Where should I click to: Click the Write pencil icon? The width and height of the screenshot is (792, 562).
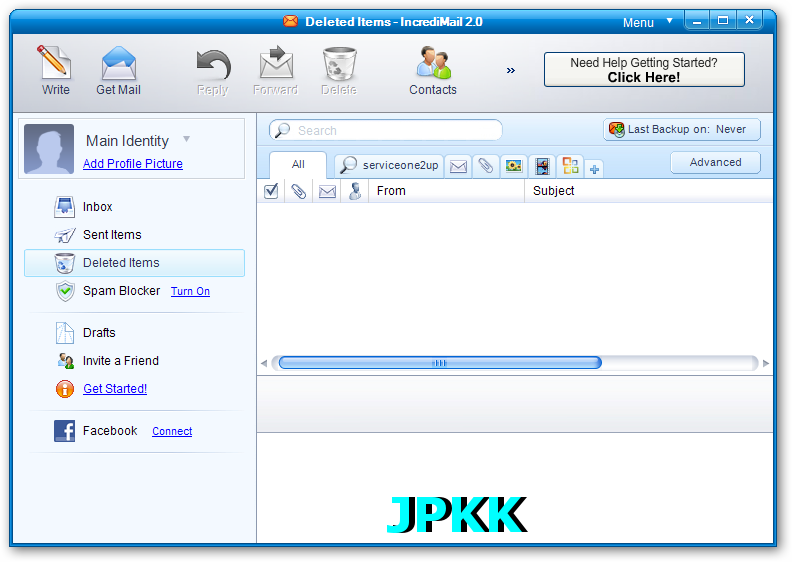(x=54, y=63)
